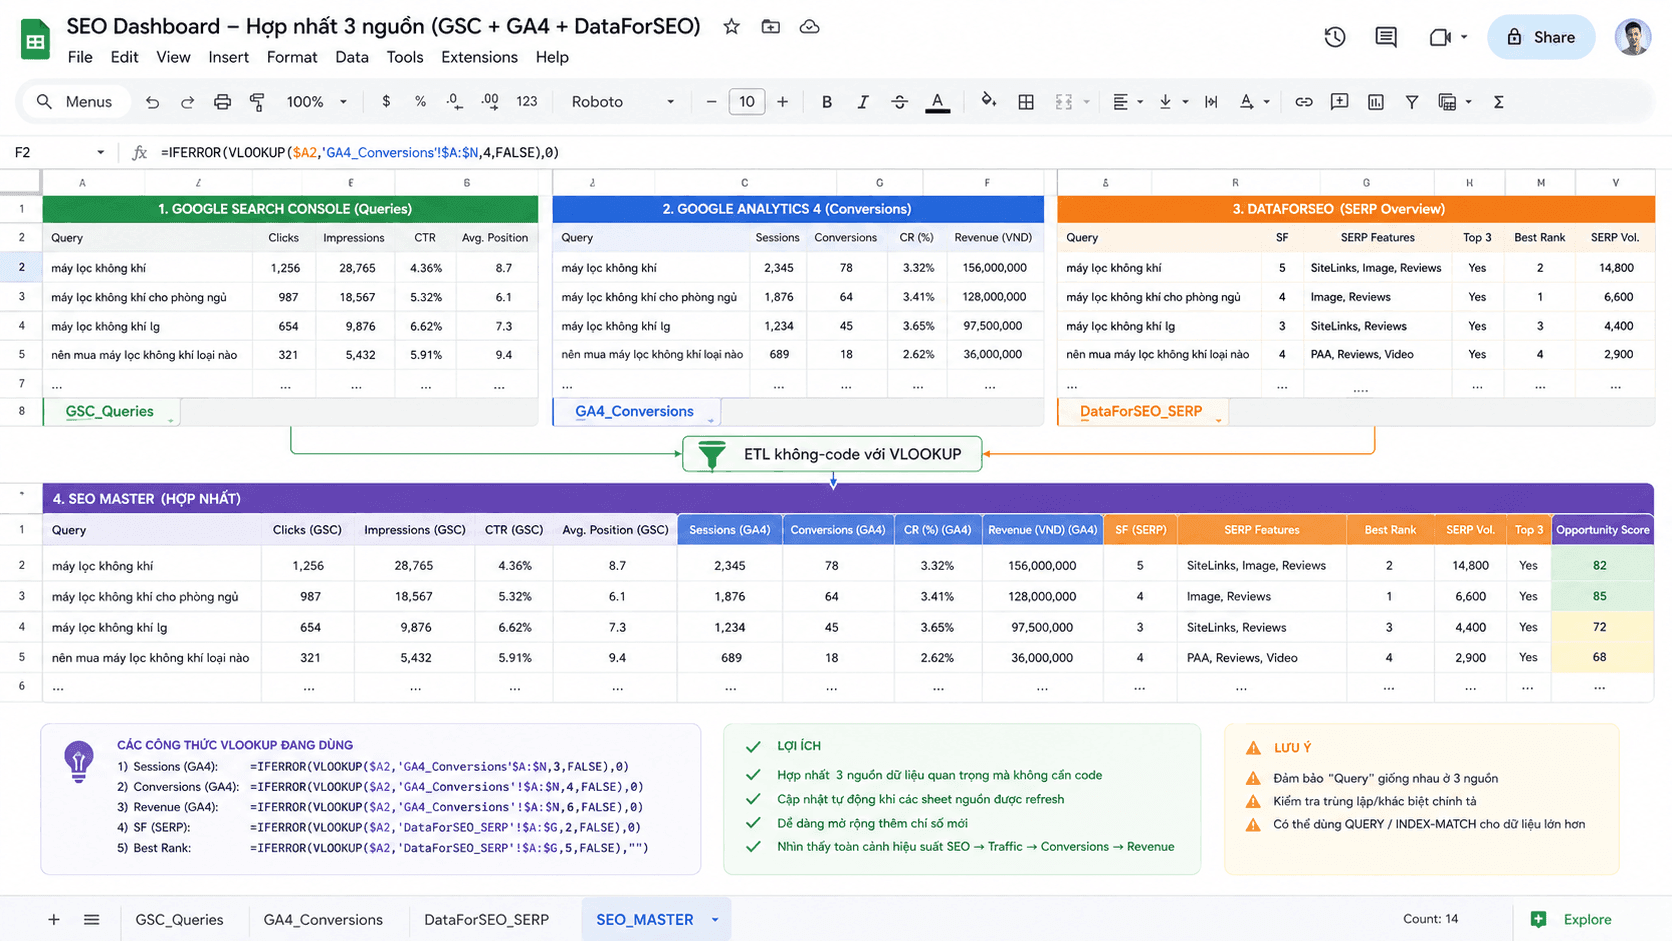Click the font size field
Viewport: 1672px width, 941px height.
tap(747, 102)
